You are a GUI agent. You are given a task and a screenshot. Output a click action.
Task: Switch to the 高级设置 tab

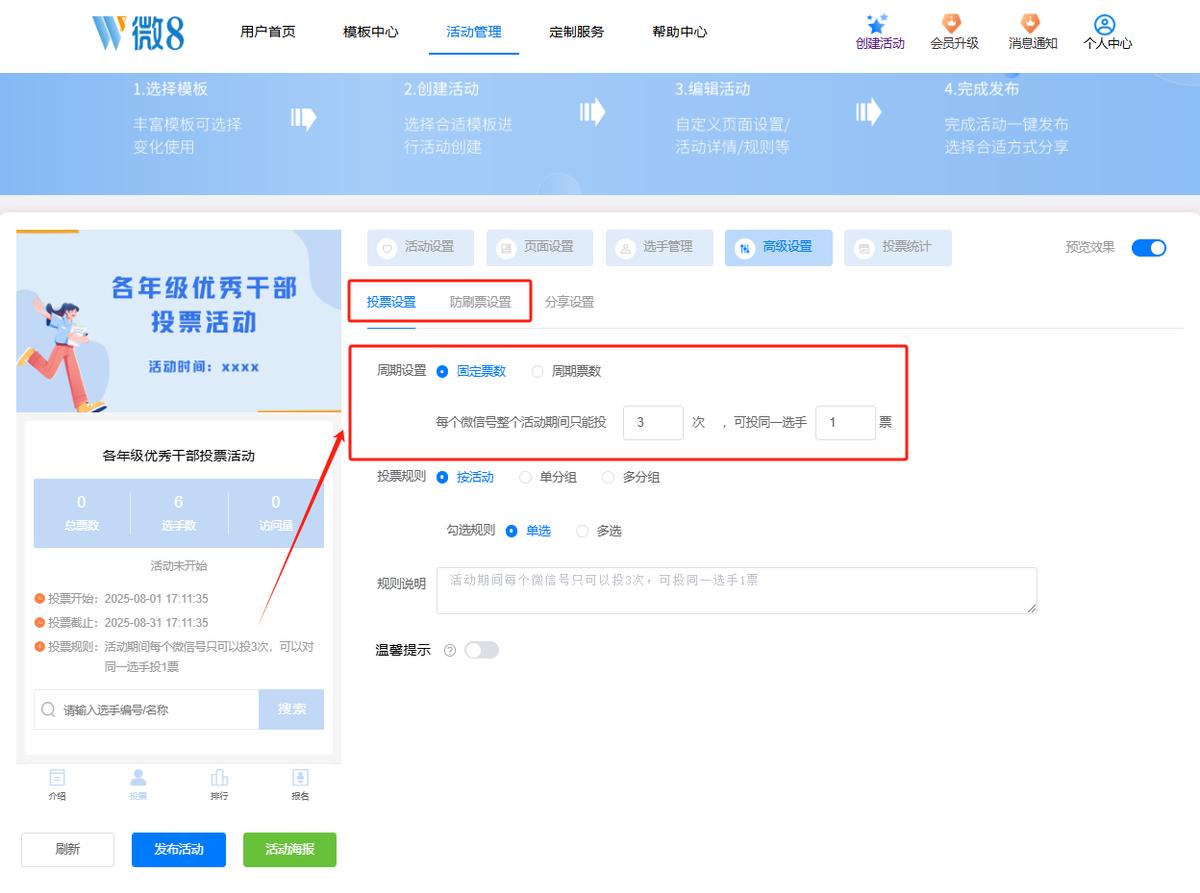click(778, 248)
